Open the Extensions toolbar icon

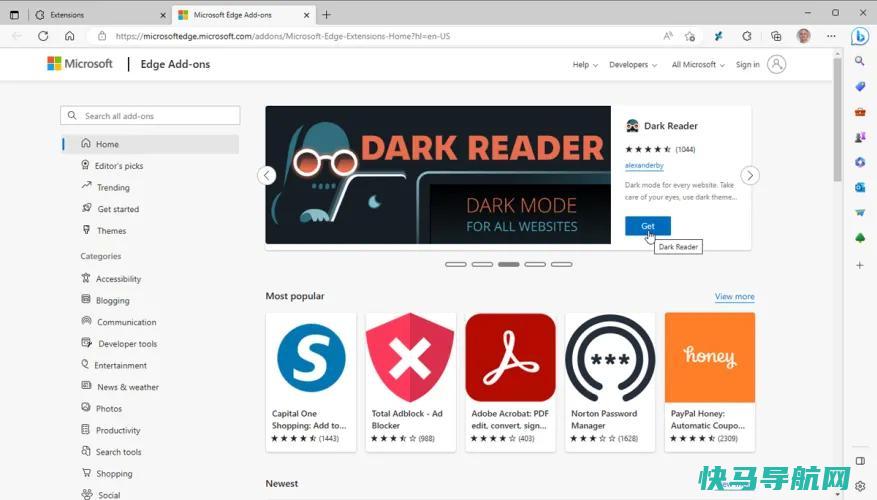(x=747, y=36)
